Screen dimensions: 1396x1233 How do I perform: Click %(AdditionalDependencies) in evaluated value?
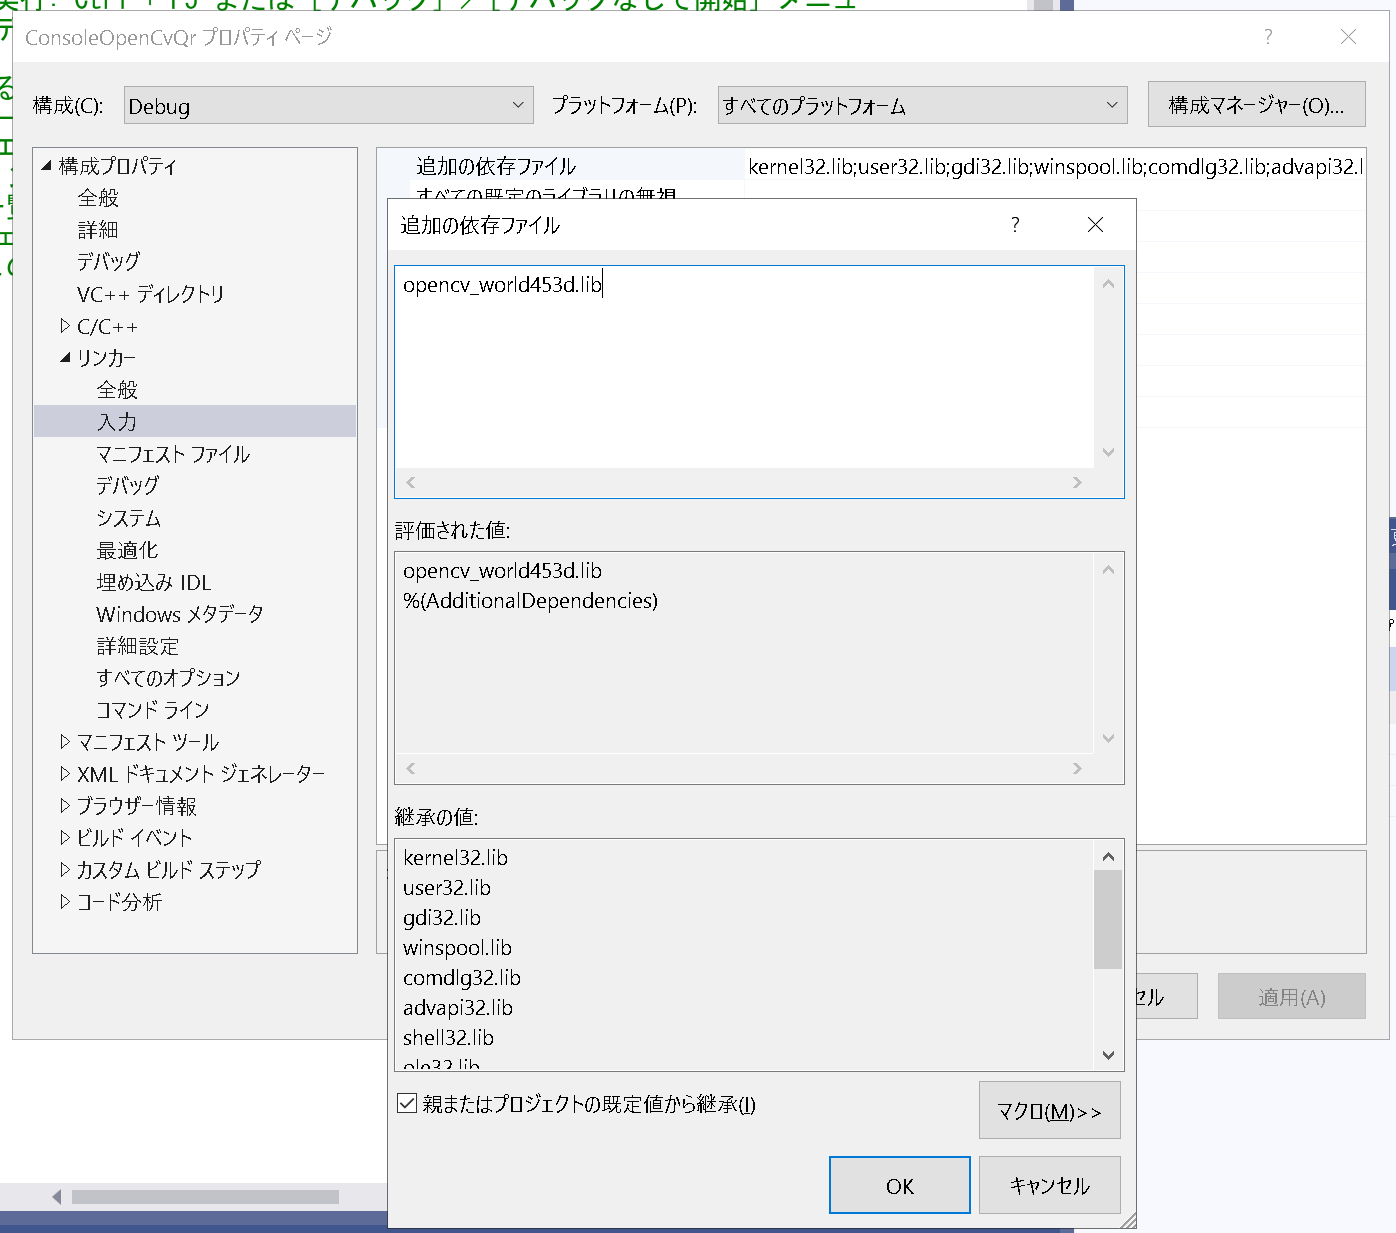click(x=530, y=601)
